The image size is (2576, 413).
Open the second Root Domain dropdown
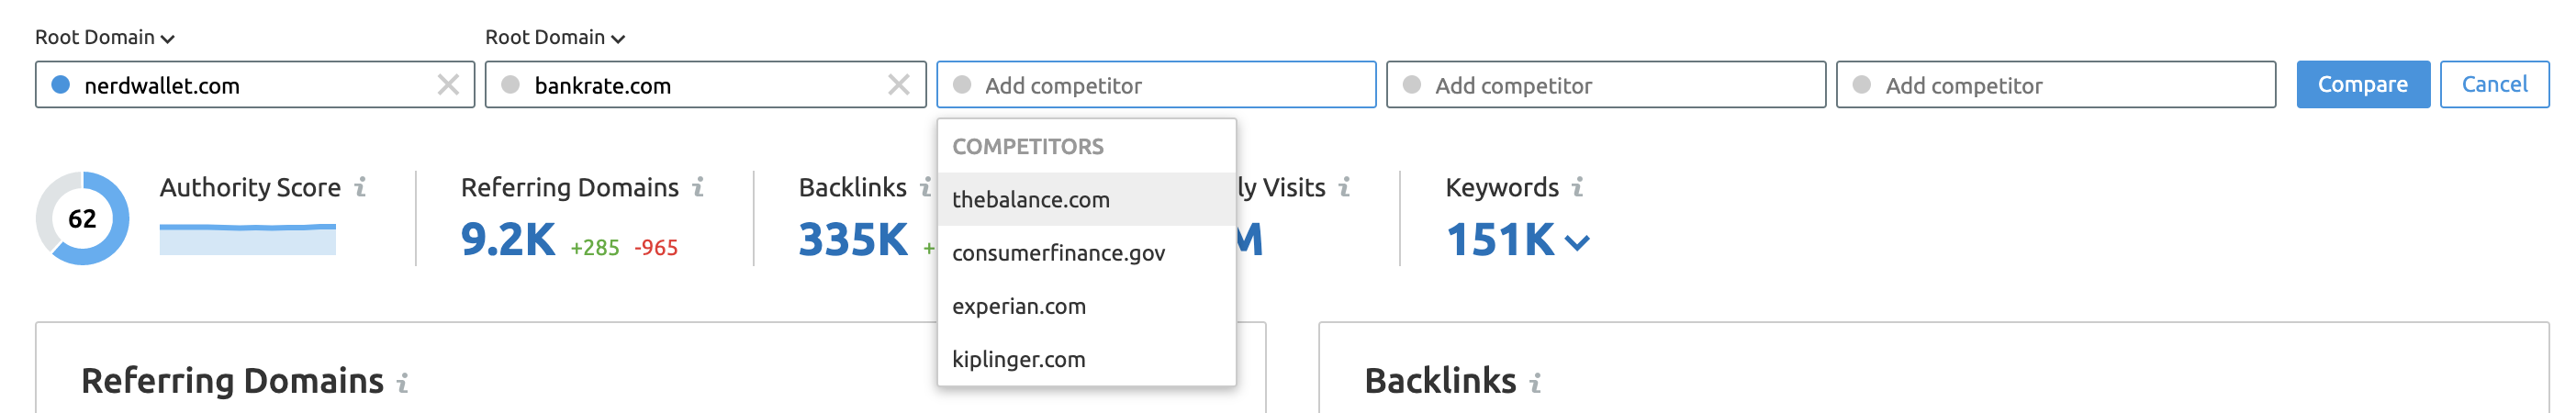coord(555,37)
